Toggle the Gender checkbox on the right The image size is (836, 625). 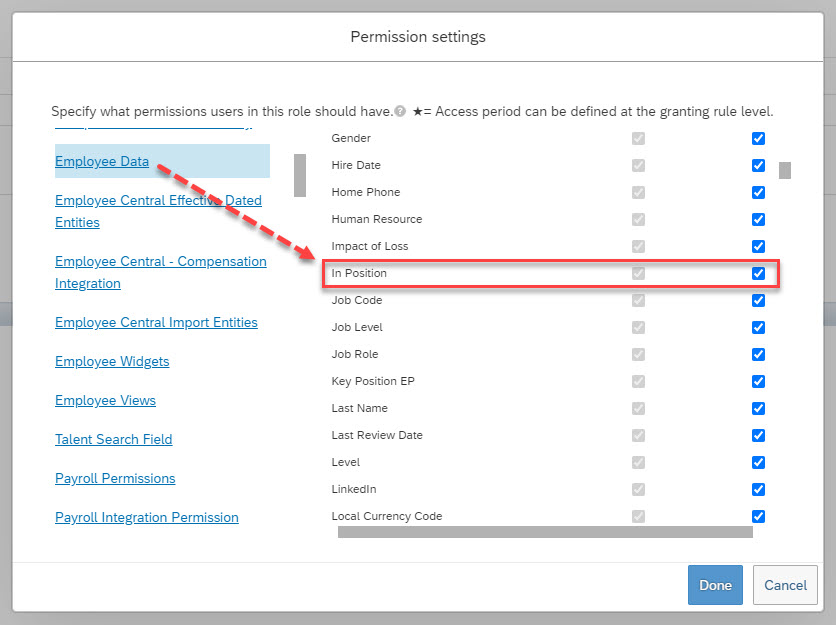(758, 138)
